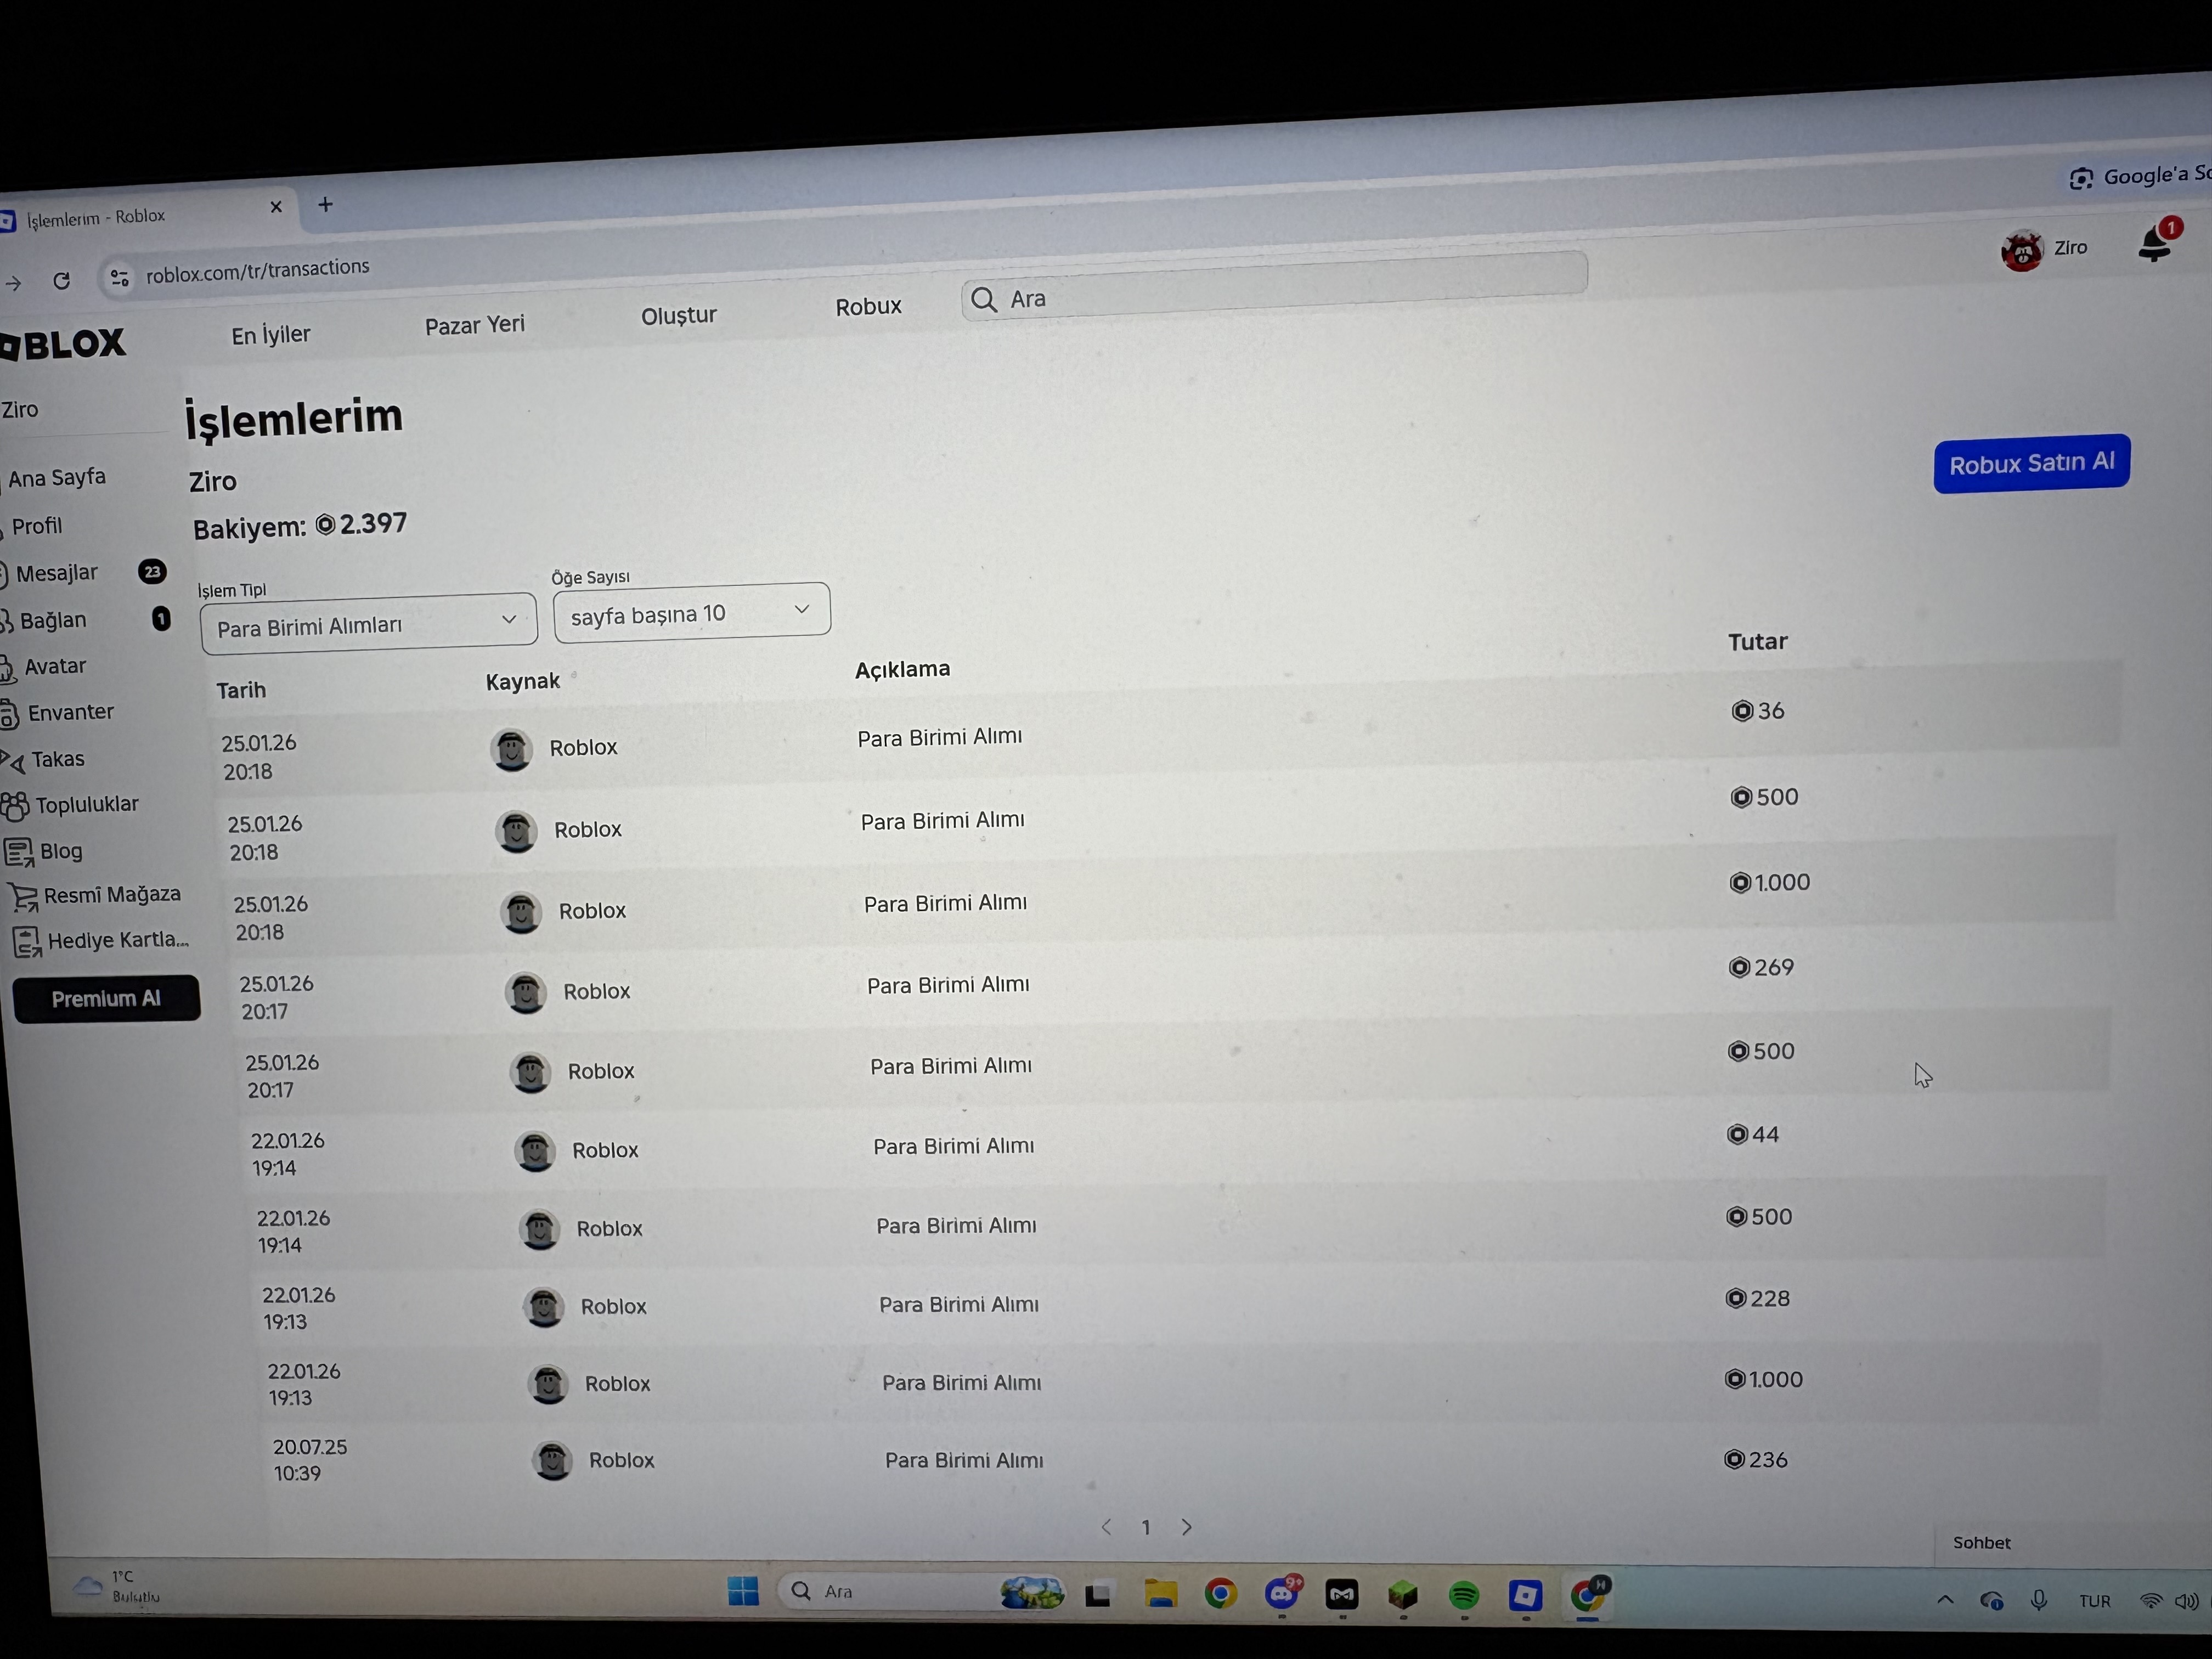Image resolution: width=2212 pixels, height=1659 pixels.
Task: Click the Roblox link in the 25.01.26 20:18 1.000 row
Action: (593, 911)
